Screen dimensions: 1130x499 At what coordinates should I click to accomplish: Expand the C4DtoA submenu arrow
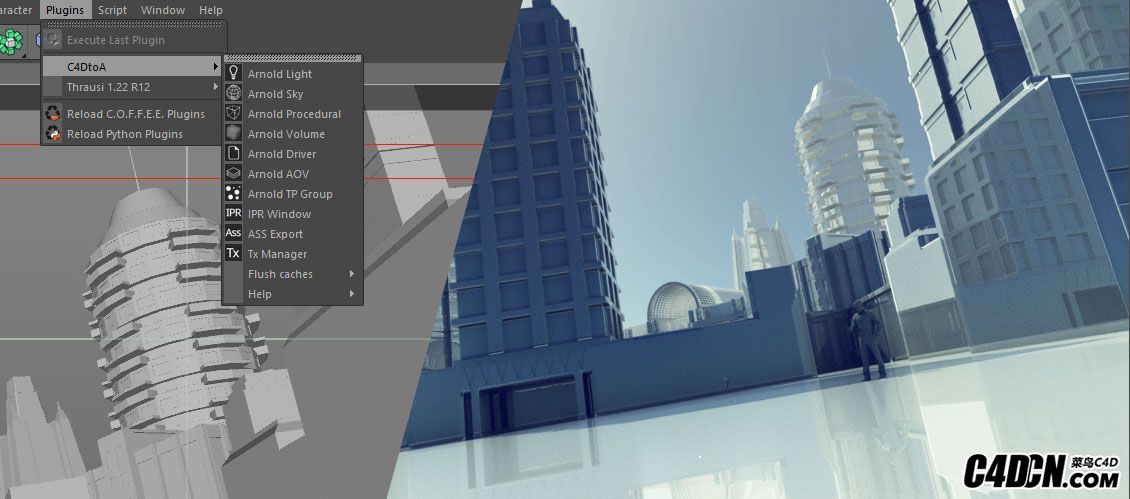[215, 67]
